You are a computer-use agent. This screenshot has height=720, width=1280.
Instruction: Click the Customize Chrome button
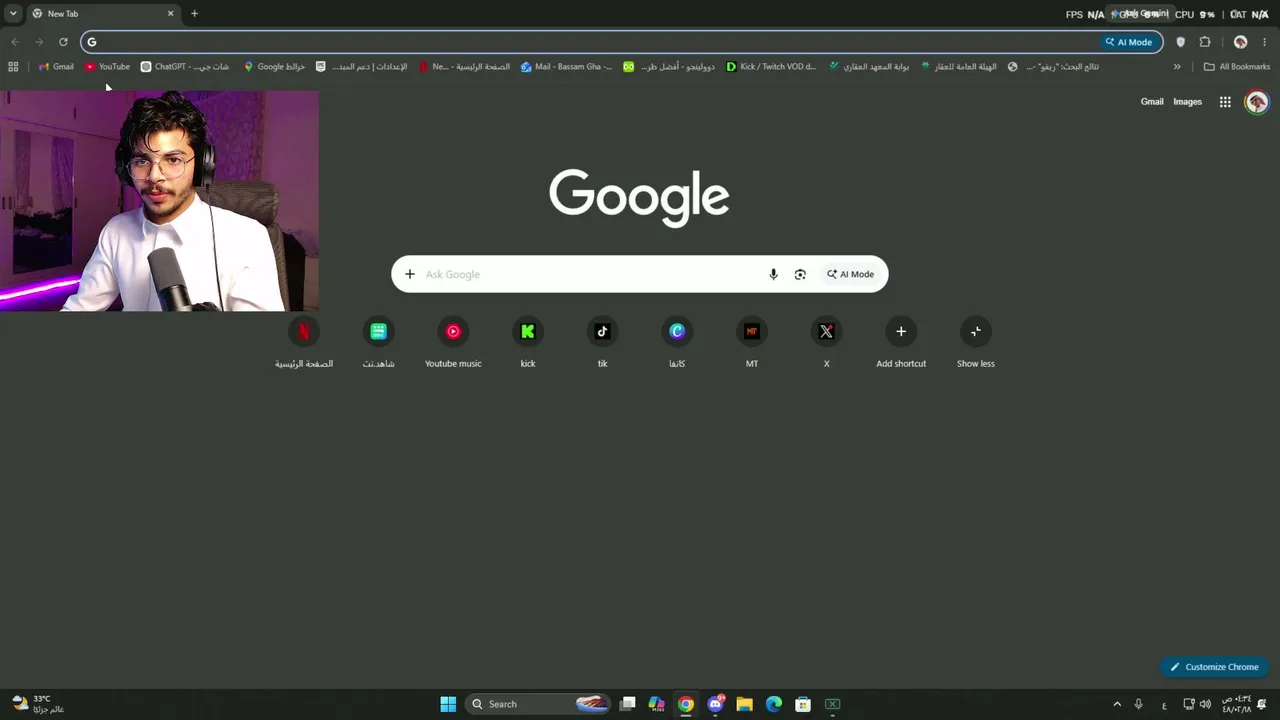click(x=1214, y=667)
